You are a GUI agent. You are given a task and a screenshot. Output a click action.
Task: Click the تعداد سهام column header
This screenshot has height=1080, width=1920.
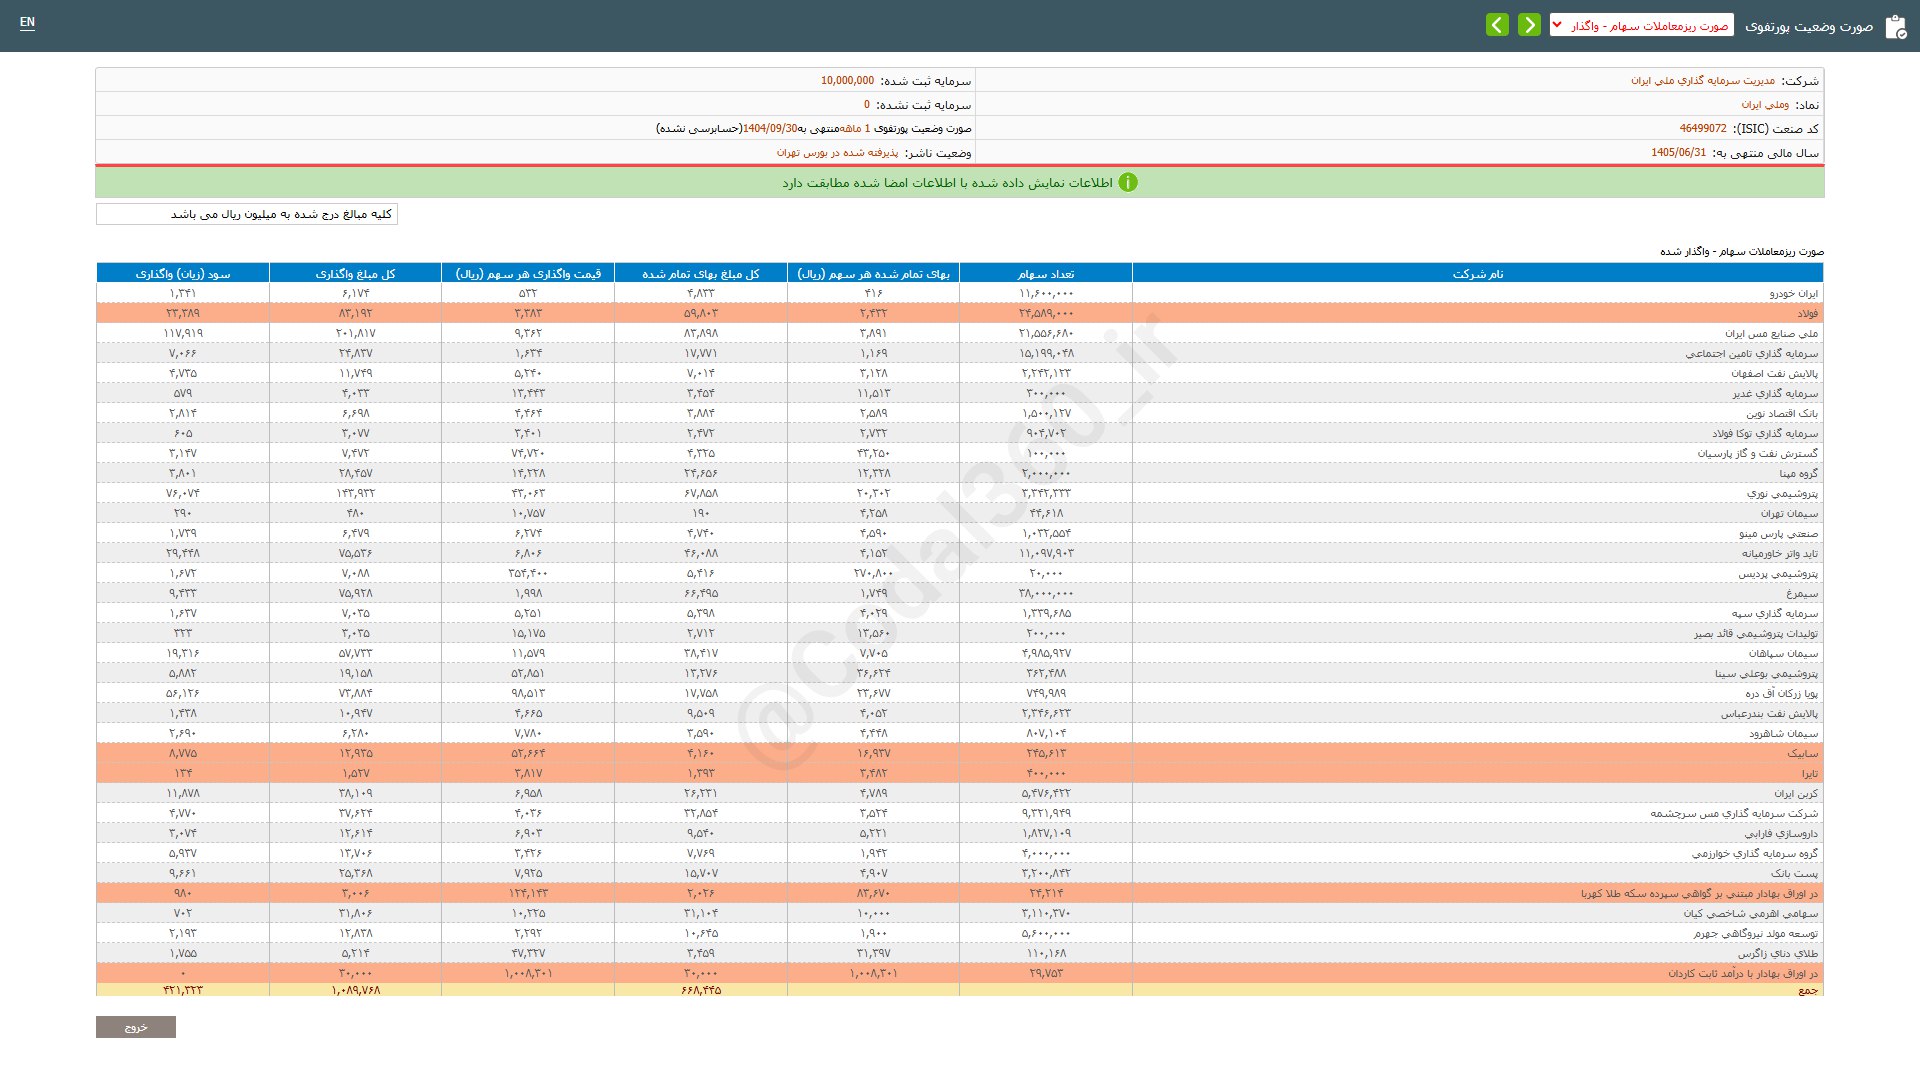(x=1045, y=273)
